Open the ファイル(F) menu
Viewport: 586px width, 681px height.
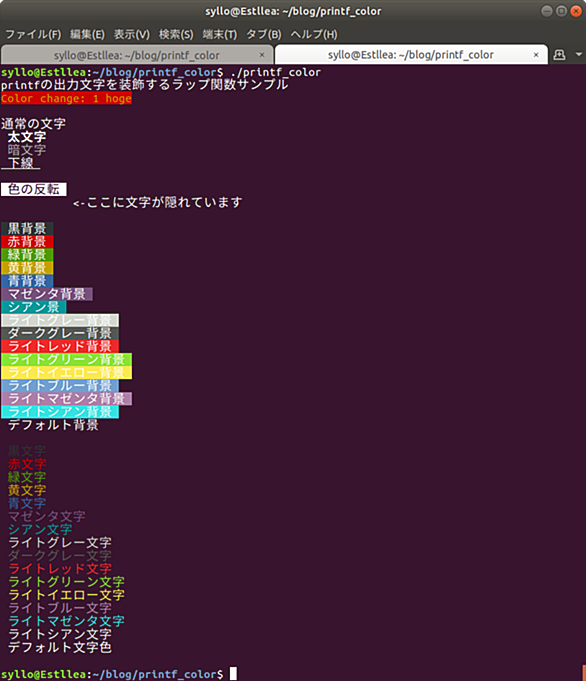(x=33, y=34)
